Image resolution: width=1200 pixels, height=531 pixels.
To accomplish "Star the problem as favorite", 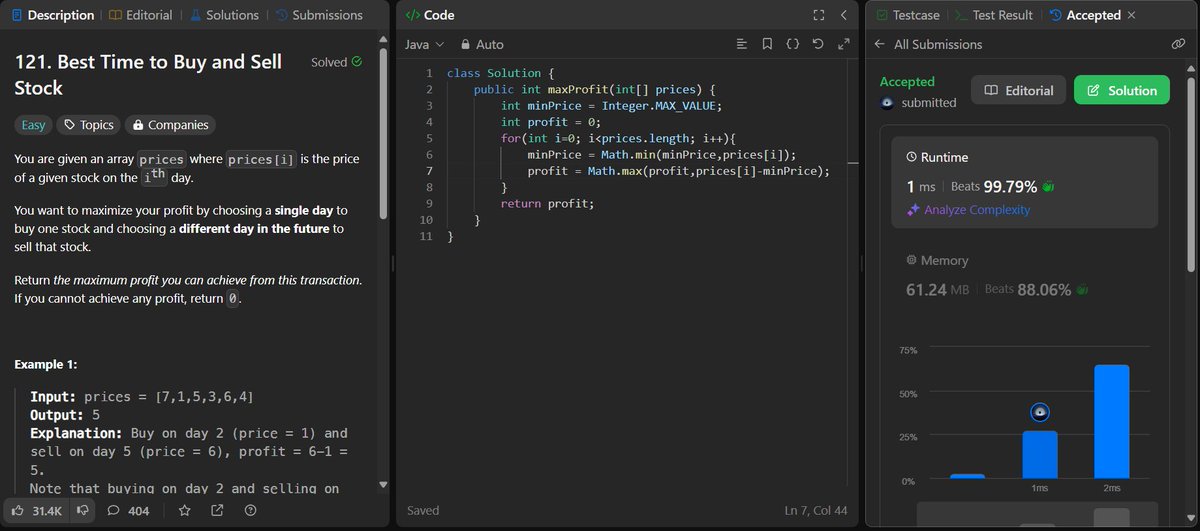I will coord(185,511).
